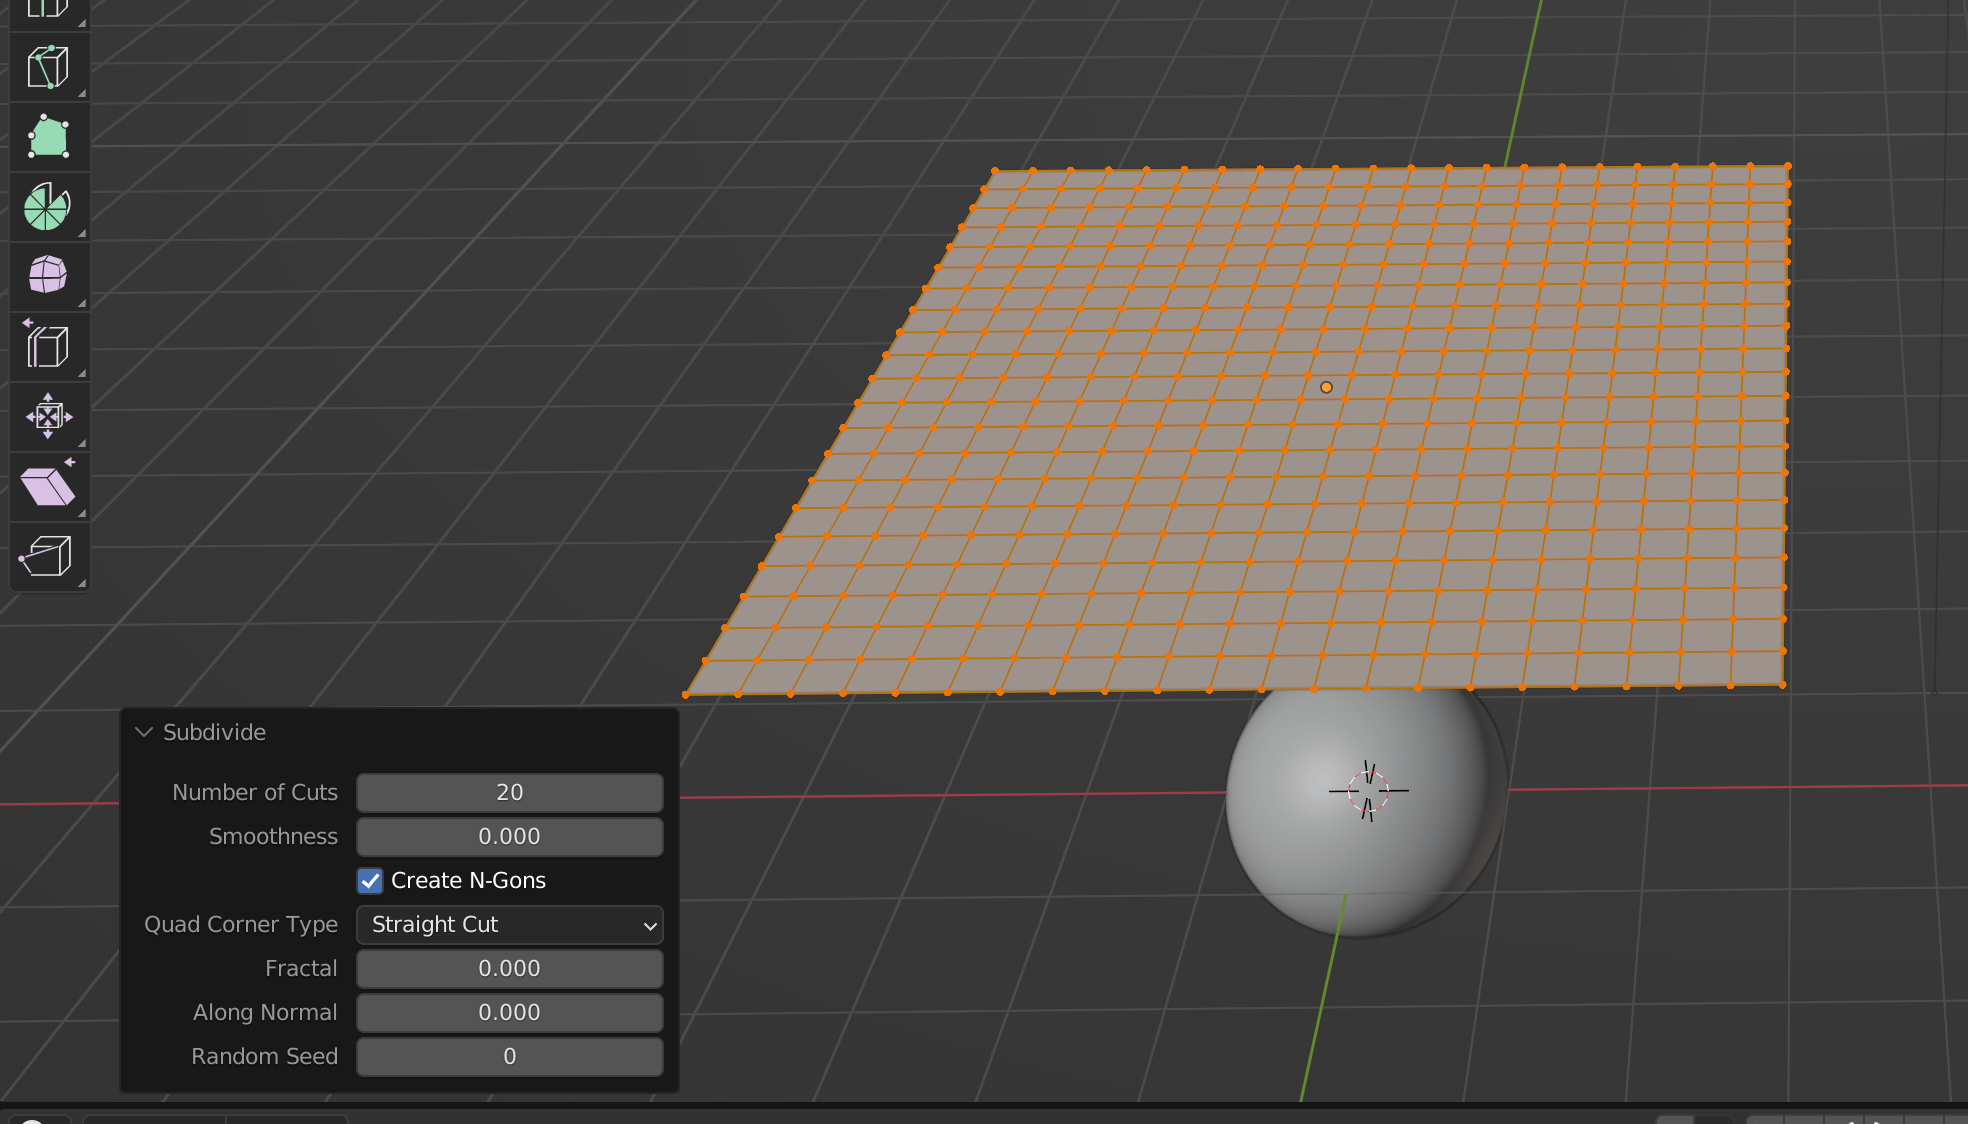
Task: Select the Spin tool
Action: click(48, 207)
